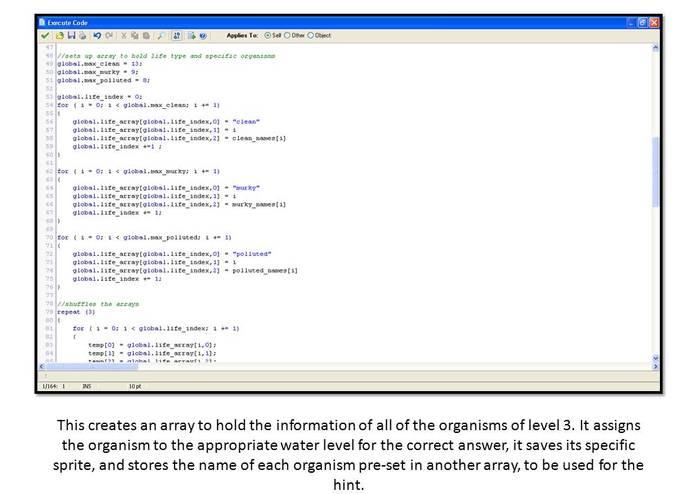Open the find magnifier tool
Screen dimensions: 695x494
tap(161, 35)
